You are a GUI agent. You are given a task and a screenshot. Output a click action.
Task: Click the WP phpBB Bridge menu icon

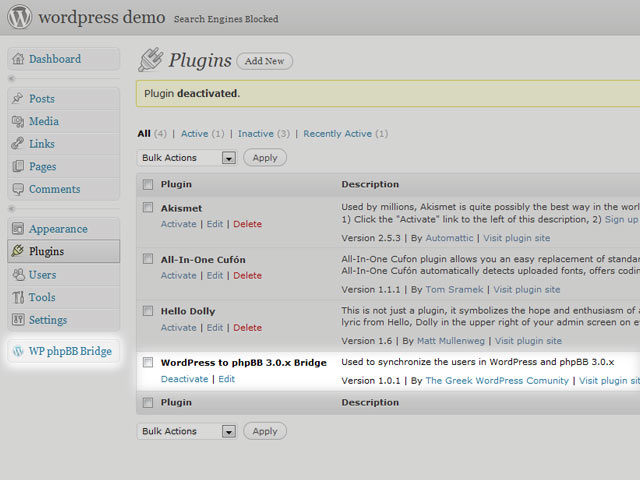18,351
